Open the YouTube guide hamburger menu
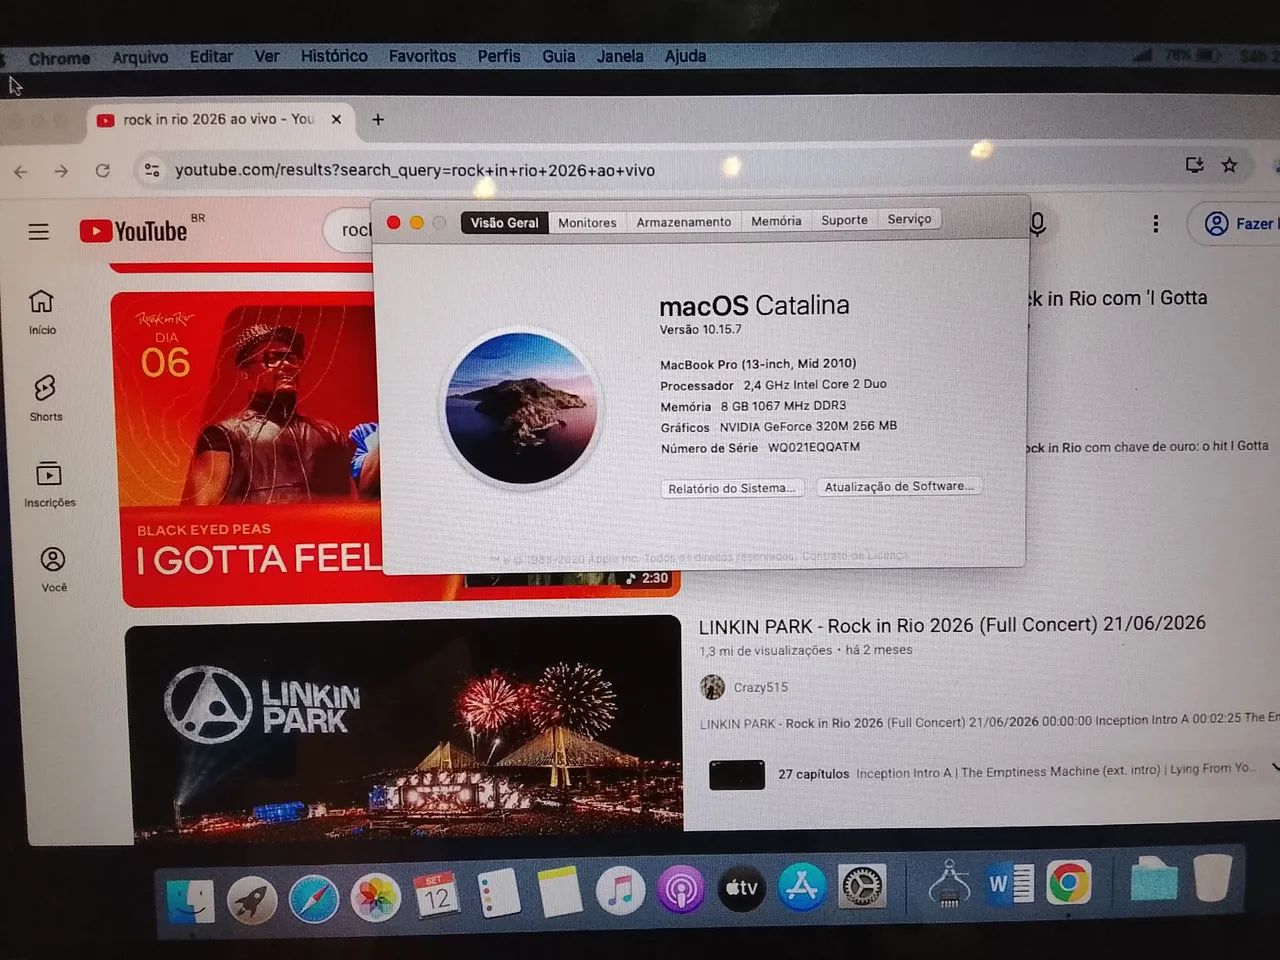The height and width of the screenshot is (960, 1280). click(x=39, y=232)
